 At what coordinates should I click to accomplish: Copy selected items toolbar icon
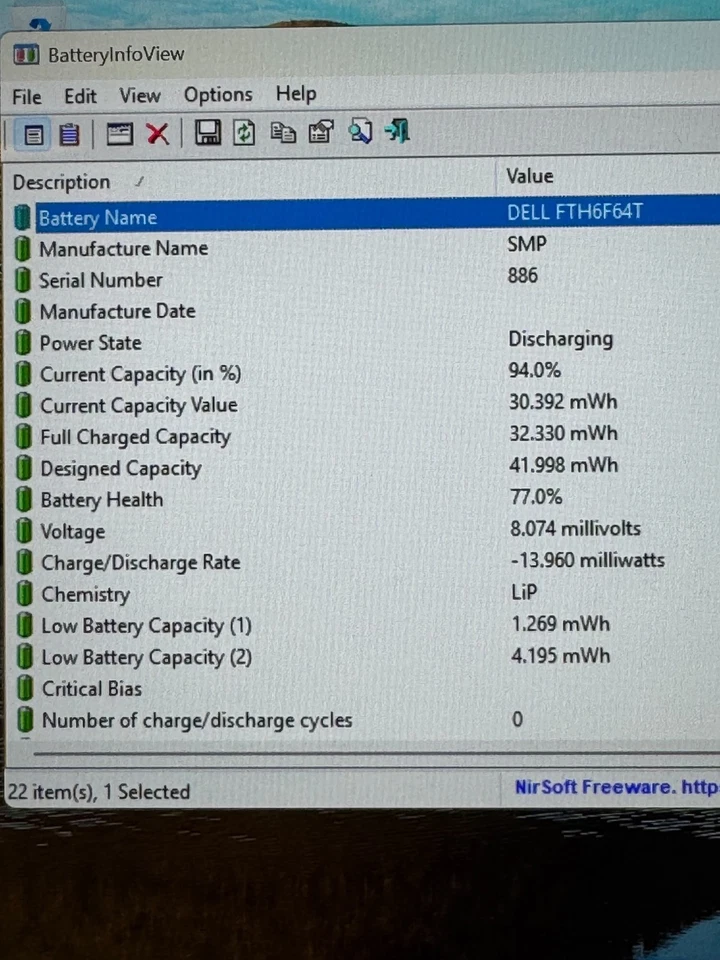[283, 132]
